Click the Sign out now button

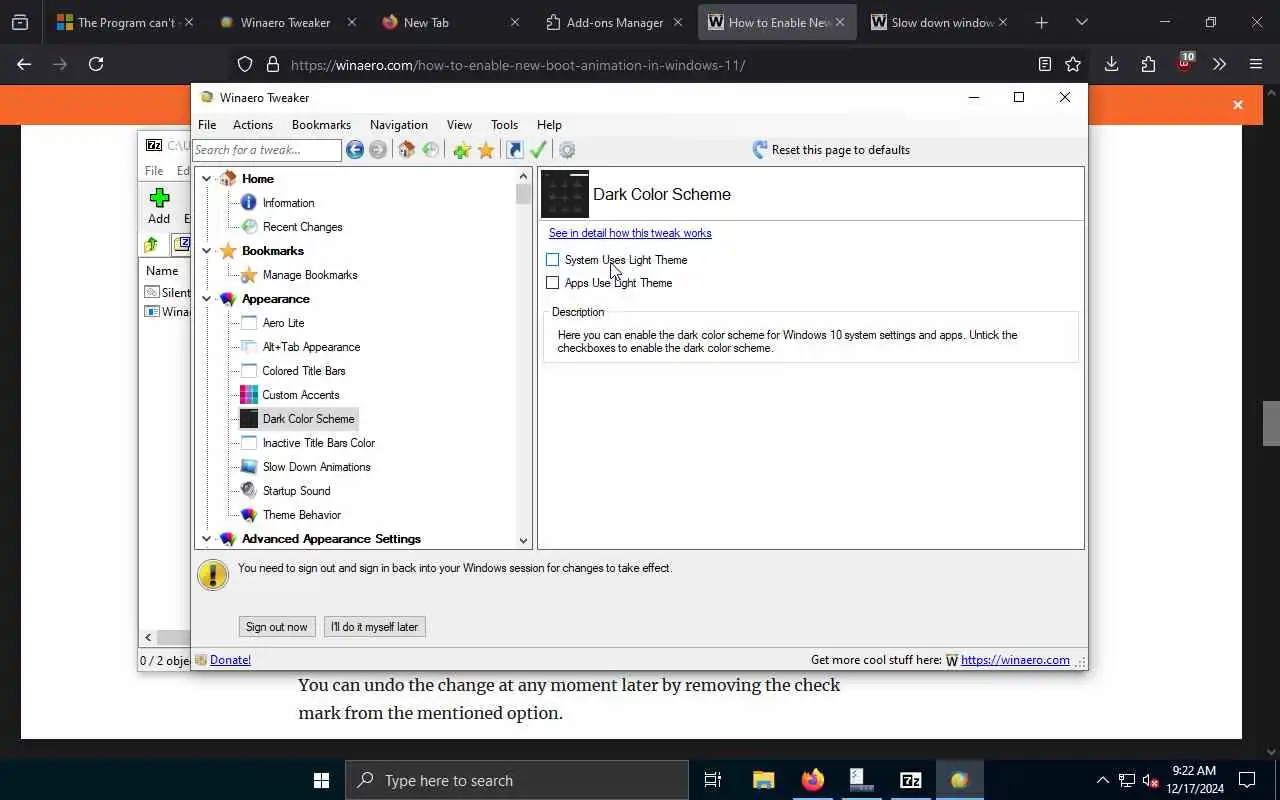point(277,627)
